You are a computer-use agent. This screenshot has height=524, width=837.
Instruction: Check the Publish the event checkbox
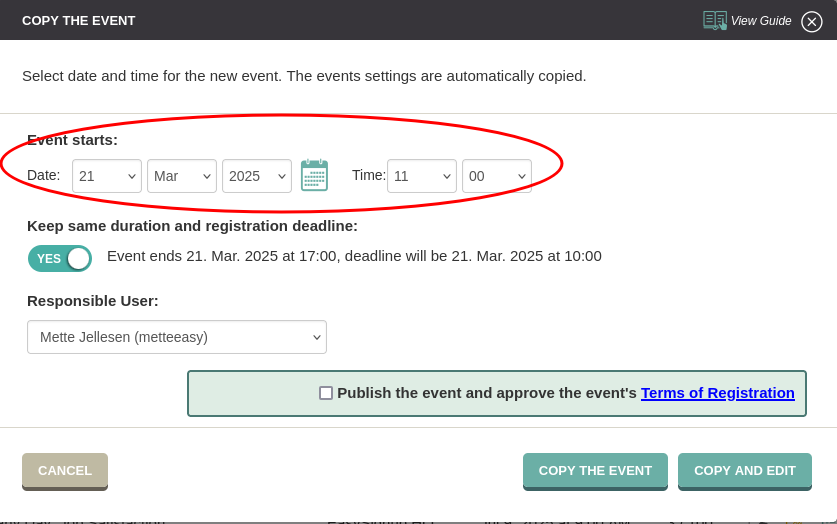[x=326, y=393]
